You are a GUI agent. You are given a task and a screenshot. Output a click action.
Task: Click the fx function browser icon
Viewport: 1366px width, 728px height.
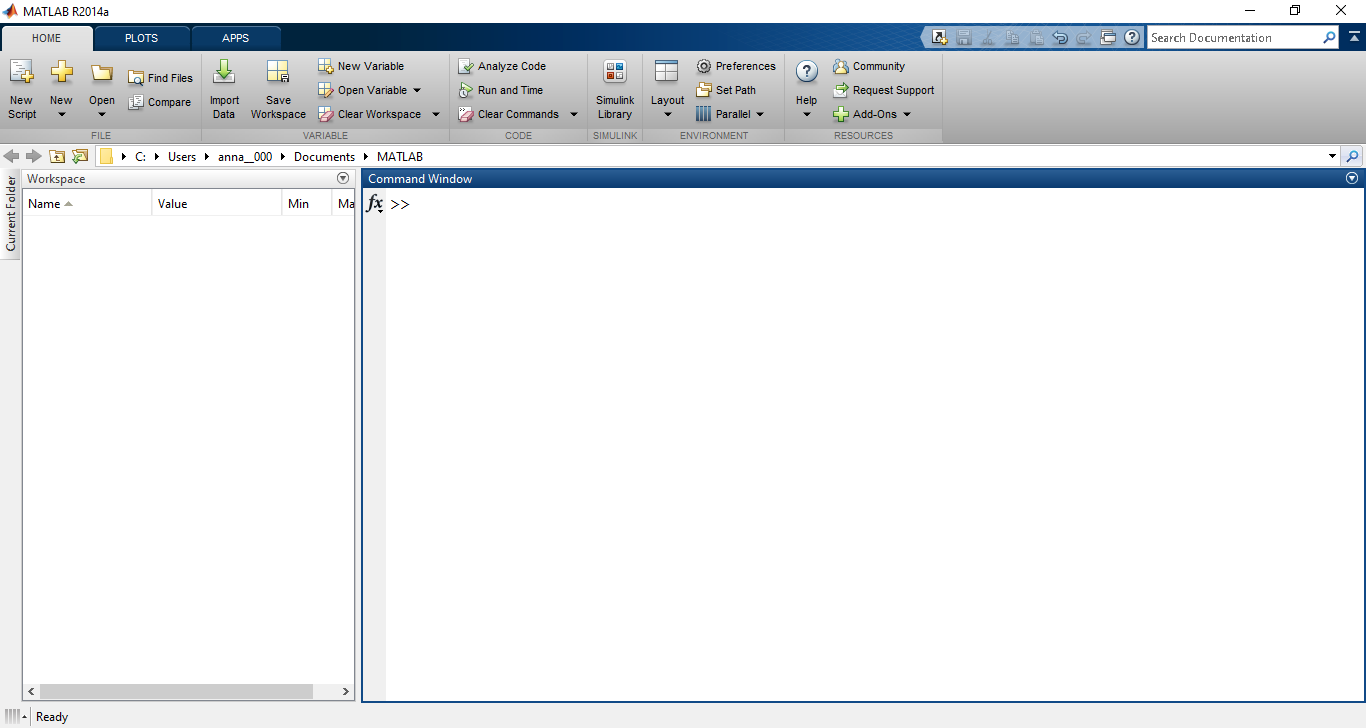click(x=375, y=204)
